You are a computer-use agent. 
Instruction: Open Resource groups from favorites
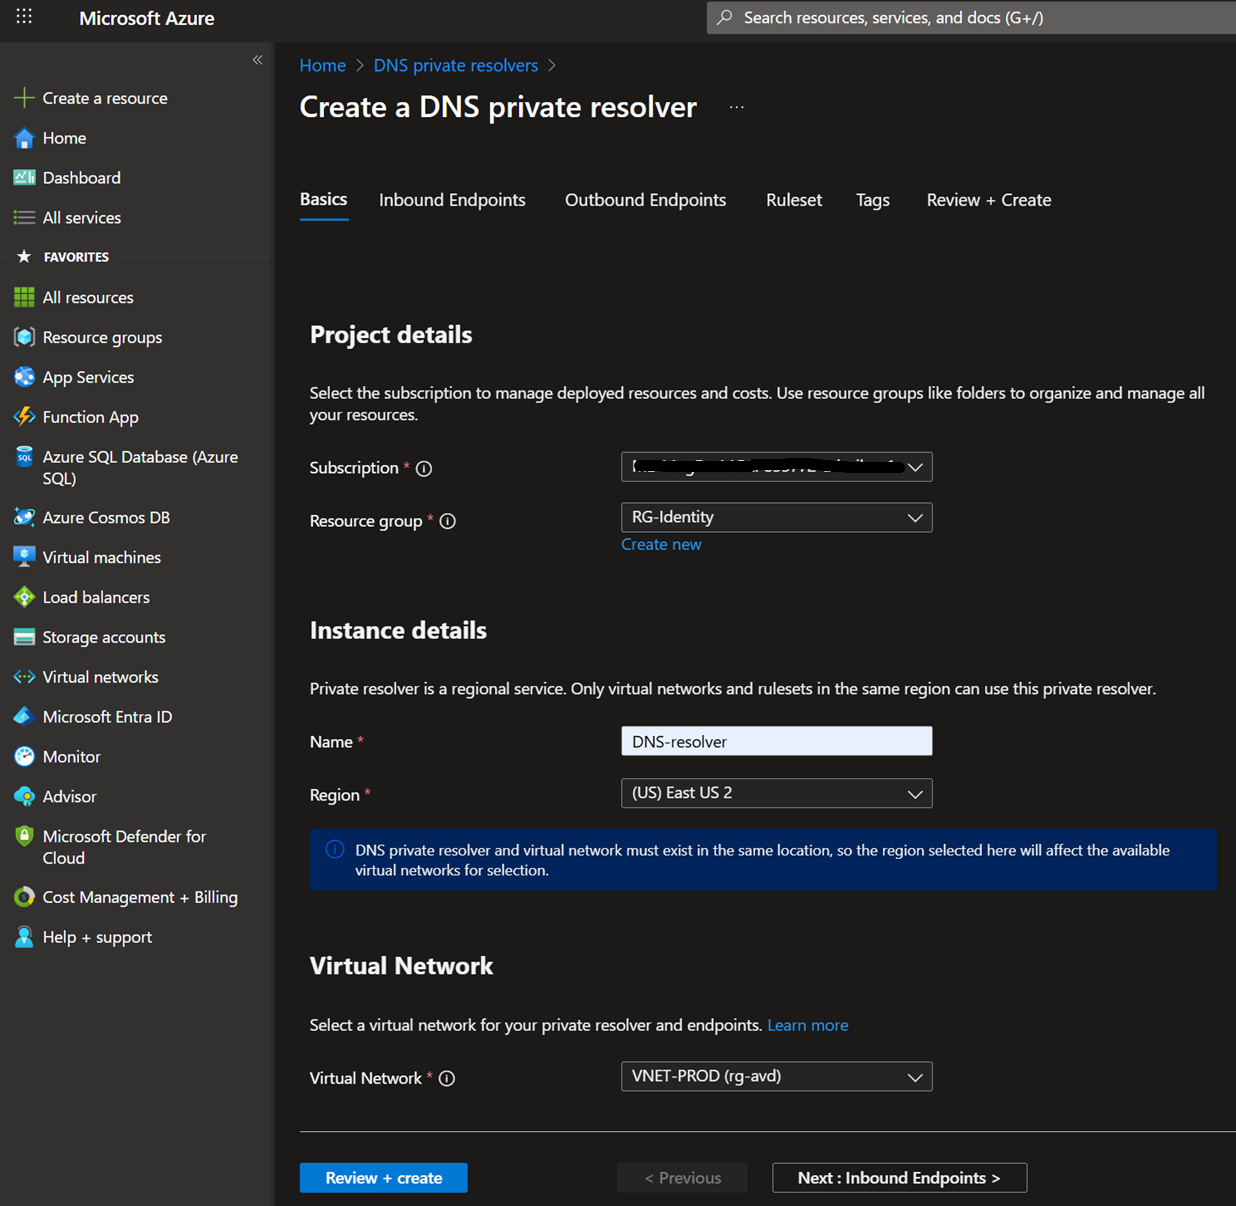101,337
